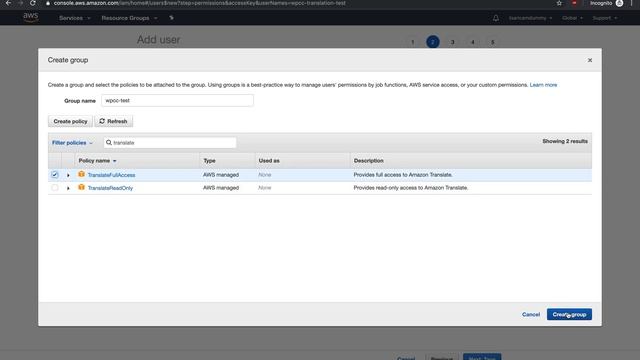The width and height of the screenshot is (640, 360).
Task: Open the account name dropdown
Action: [530, 18]
